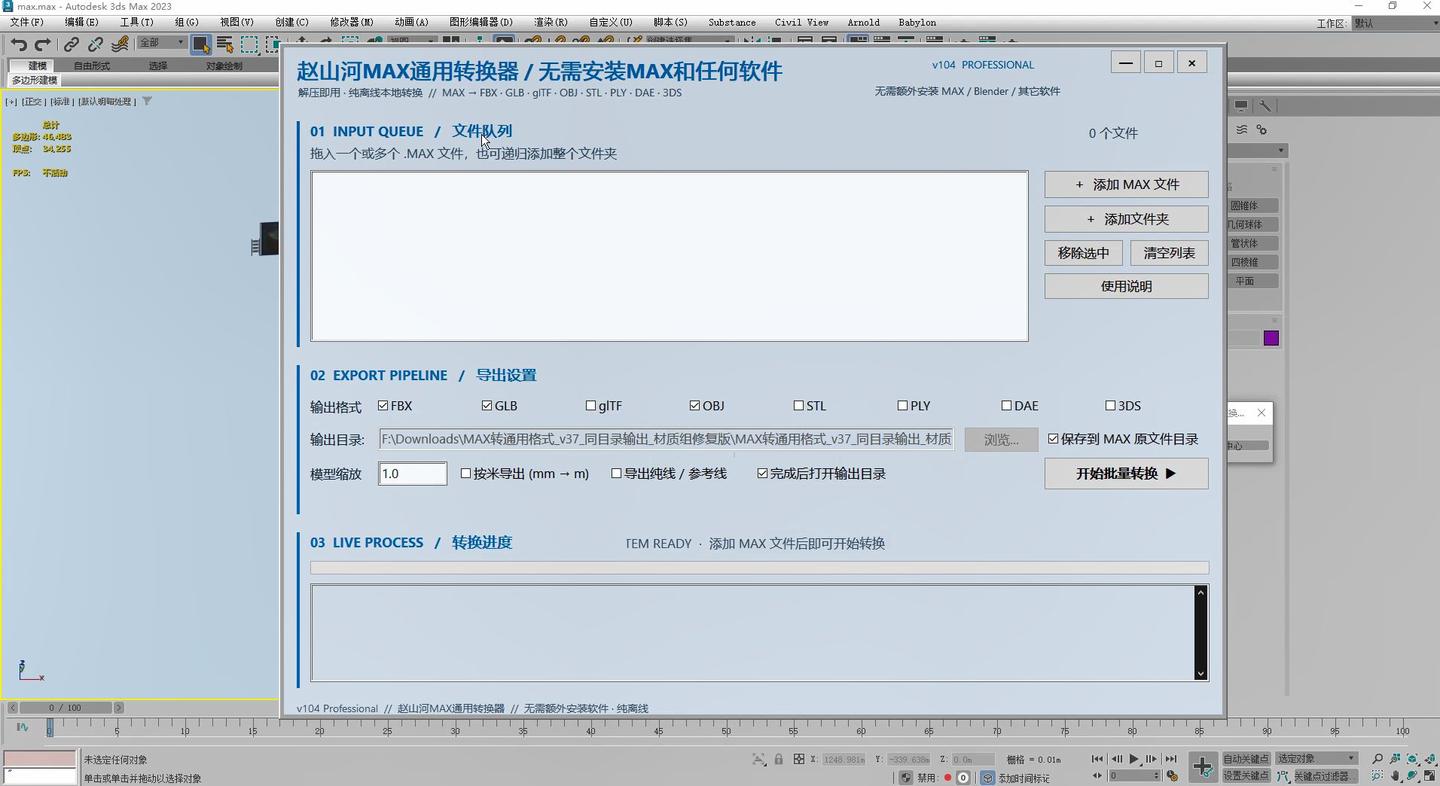Jump to timeline start frame
The width and height of the screenshot is (1440, 786).
(x=1097, y=760)
